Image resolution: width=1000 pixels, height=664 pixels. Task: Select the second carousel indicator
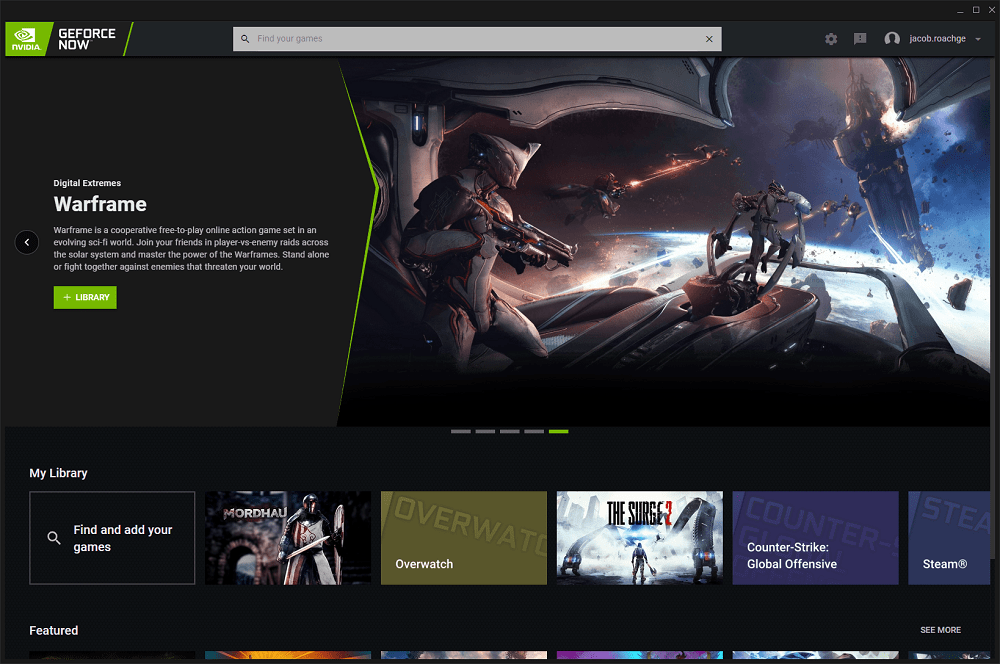(x=485, y=432)
